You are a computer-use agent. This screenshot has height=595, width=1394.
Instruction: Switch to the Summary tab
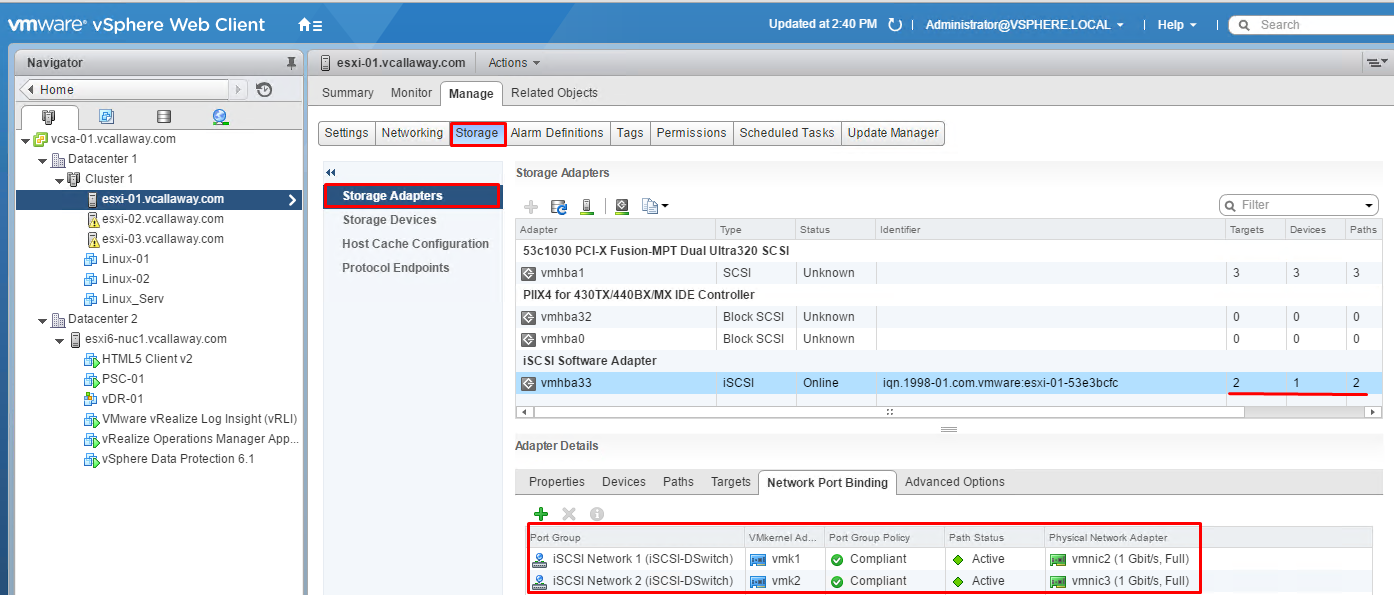point(348,93)
